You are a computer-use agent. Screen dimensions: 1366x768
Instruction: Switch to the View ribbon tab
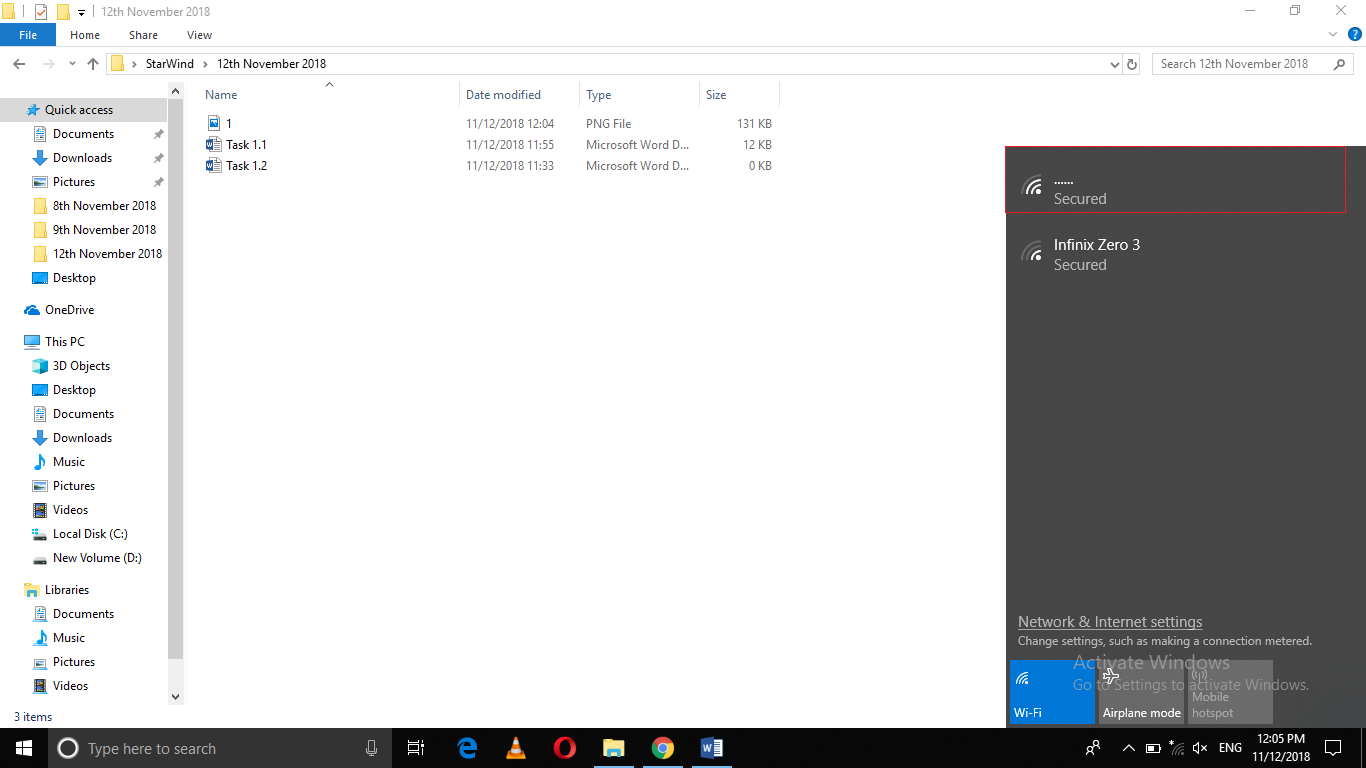pyautogui.click(x=198, y=34)
